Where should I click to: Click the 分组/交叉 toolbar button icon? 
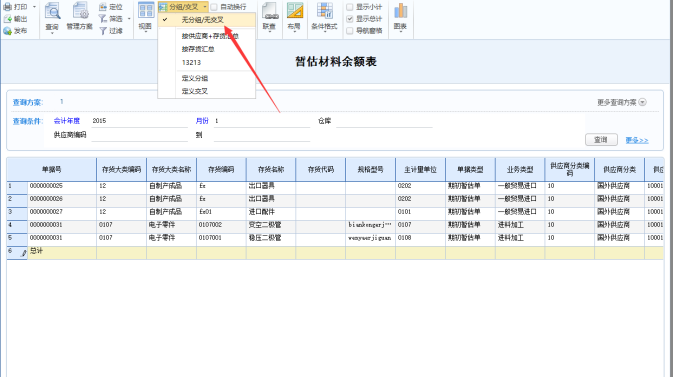163,6
